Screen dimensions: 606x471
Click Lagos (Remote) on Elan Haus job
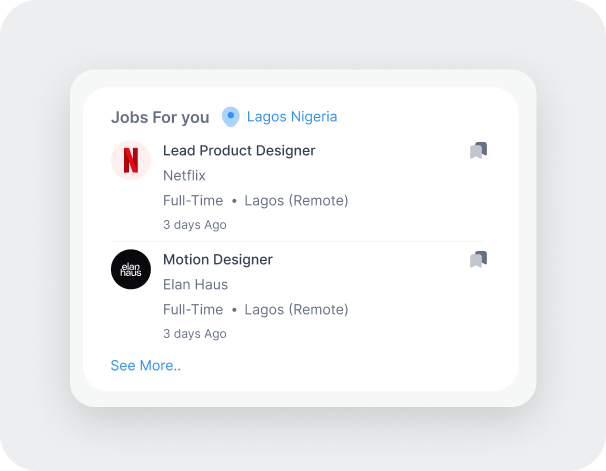pyautogui.click(x=296, y=310)
